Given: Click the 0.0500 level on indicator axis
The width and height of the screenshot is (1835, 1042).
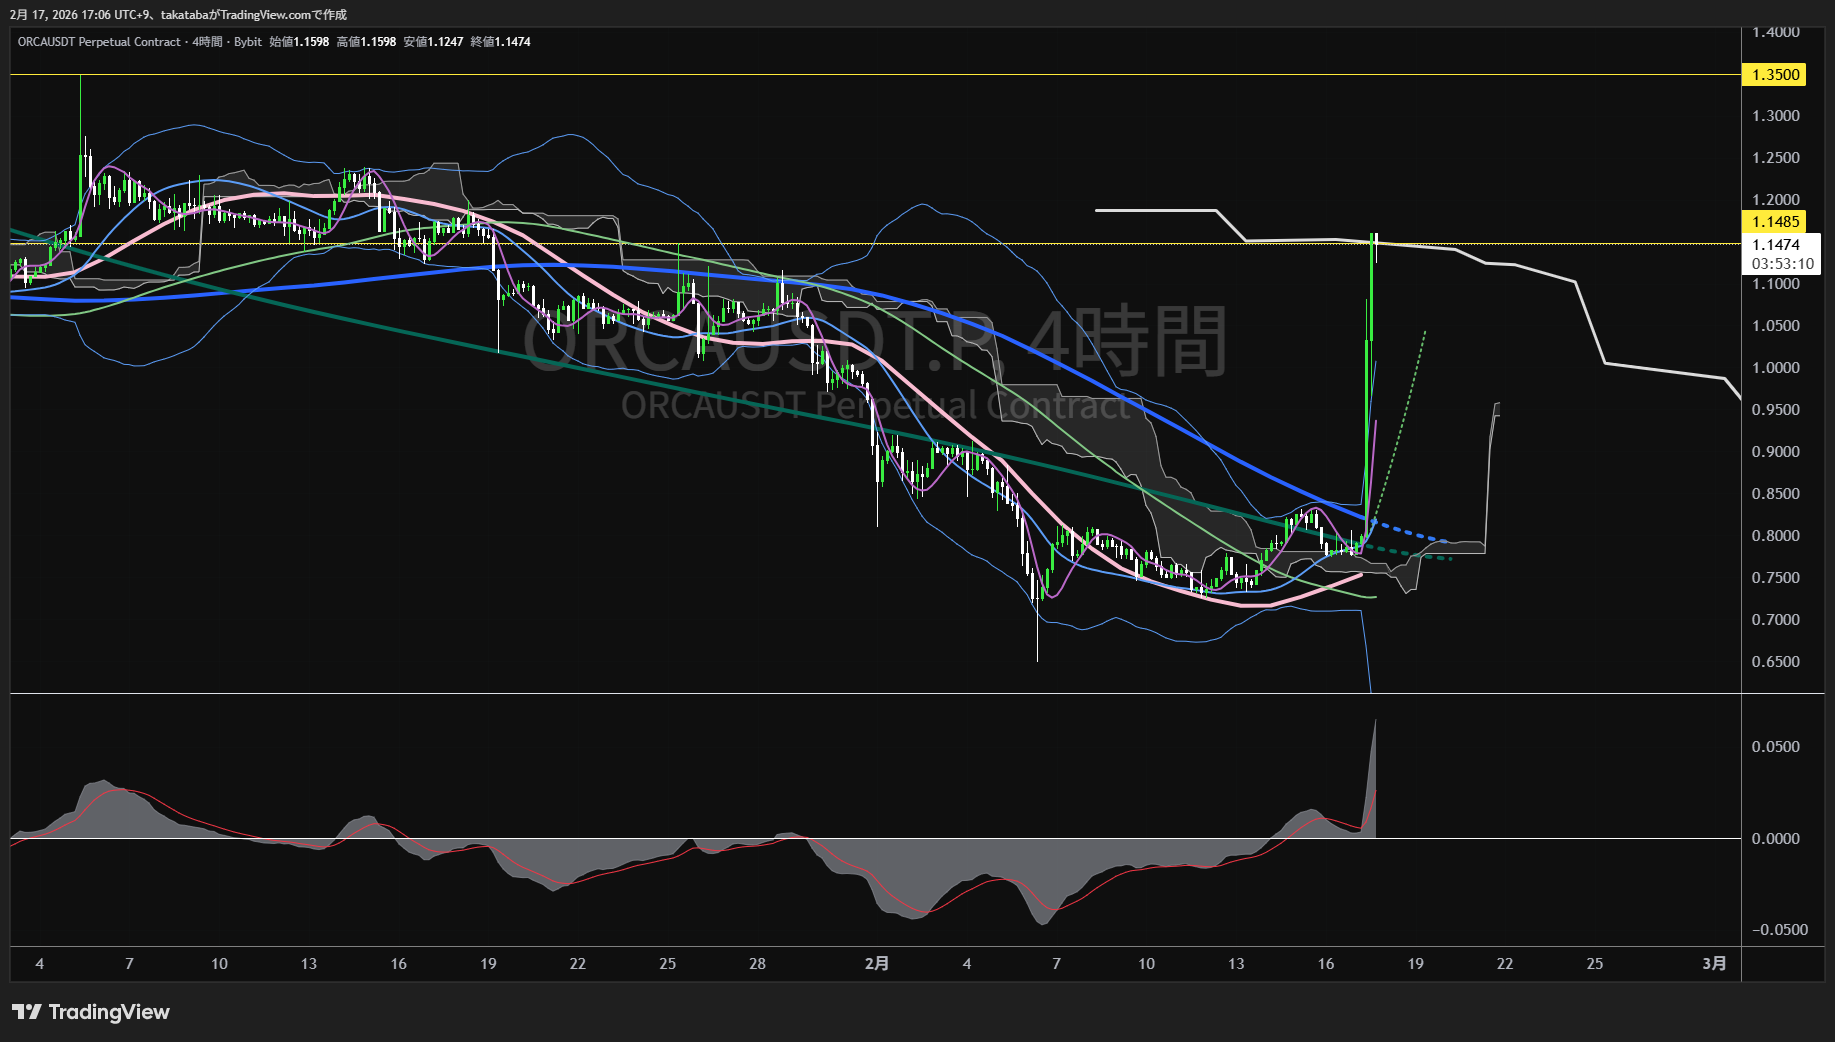Looking at the screenshot, I should click(x=1775, y=747).
